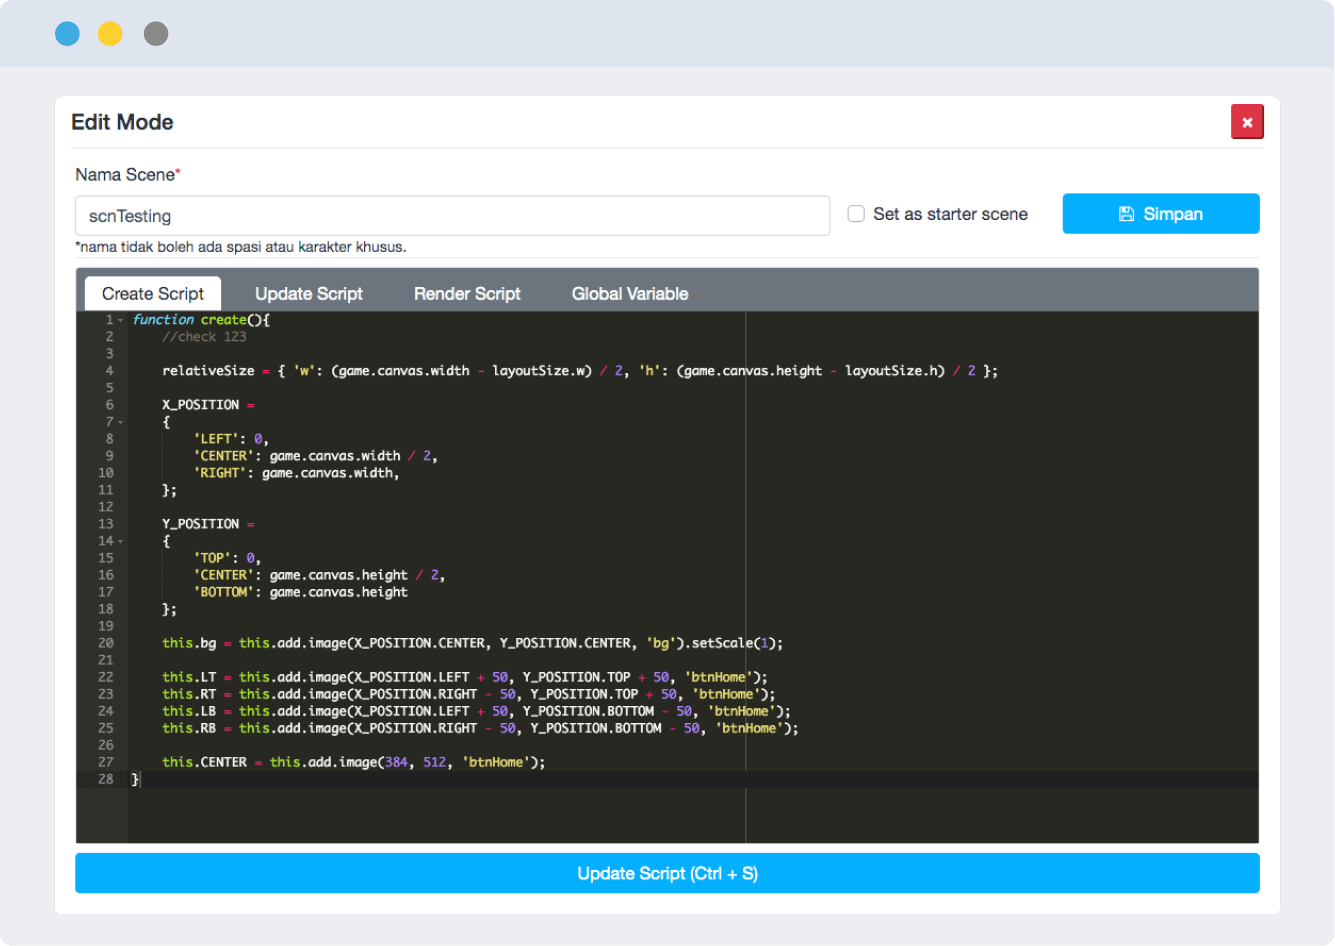This screenshot has height=946, width=1335.
Task: Click the 'function create(){' line
Action: (x=201, y=320)
